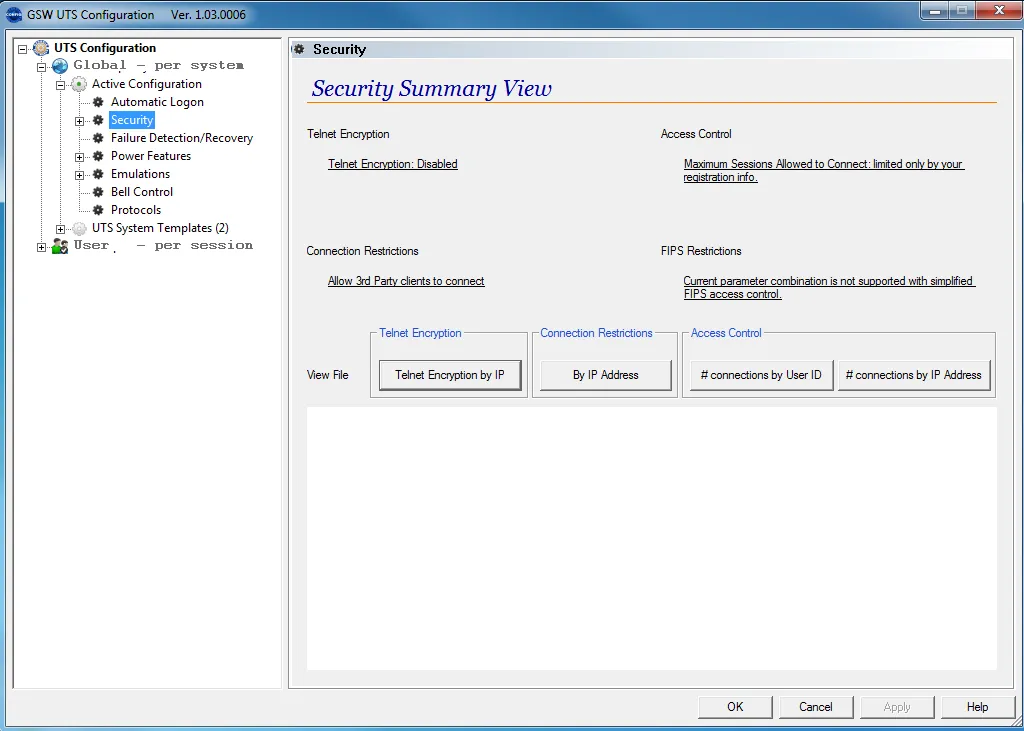
Task: Expand the Power Features node
Action: 79,157
